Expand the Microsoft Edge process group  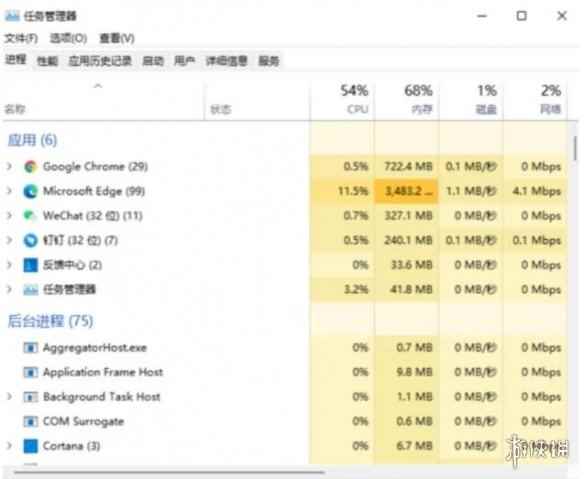pos(10,191)
